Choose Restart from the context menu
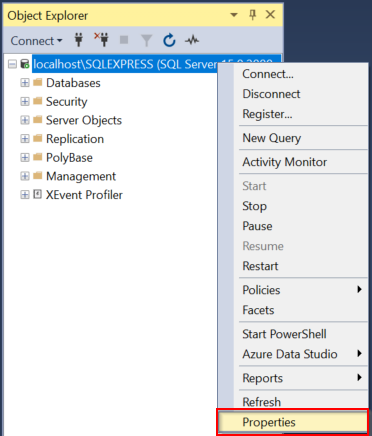This screenshot has height=436, width=372. pos(293,266)
